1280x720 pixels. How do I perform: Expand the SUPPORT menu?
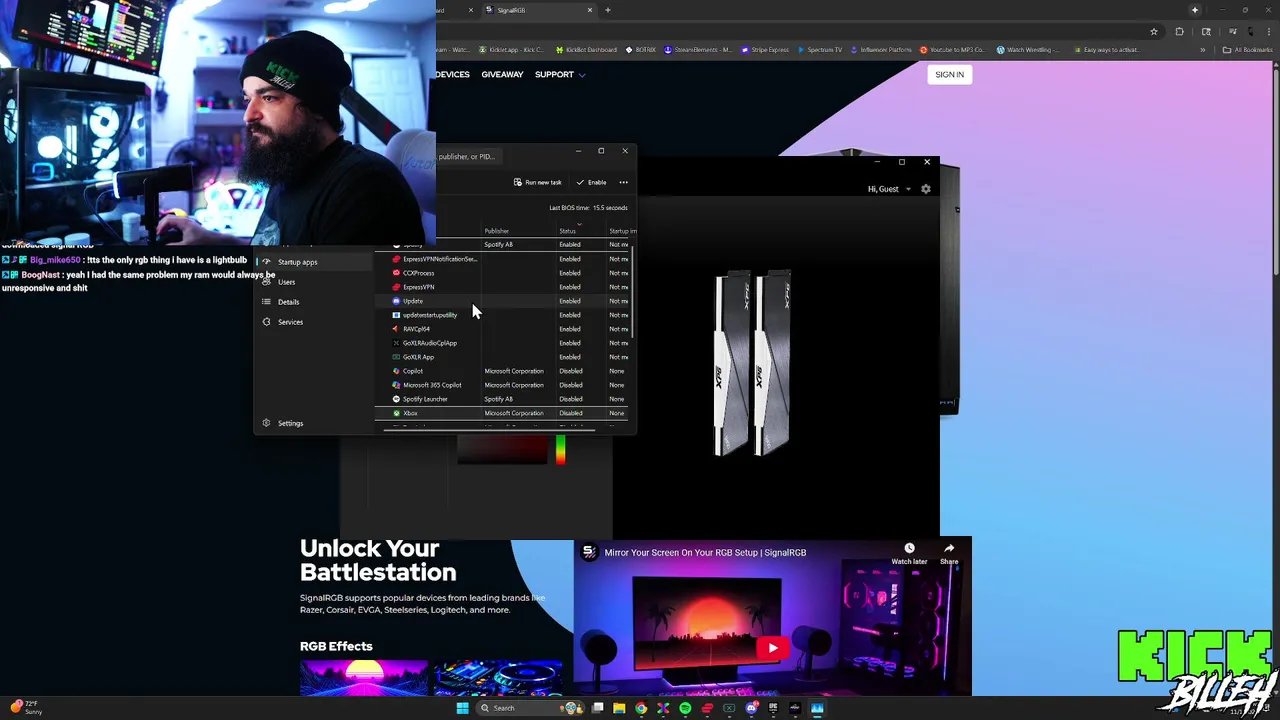560,75
